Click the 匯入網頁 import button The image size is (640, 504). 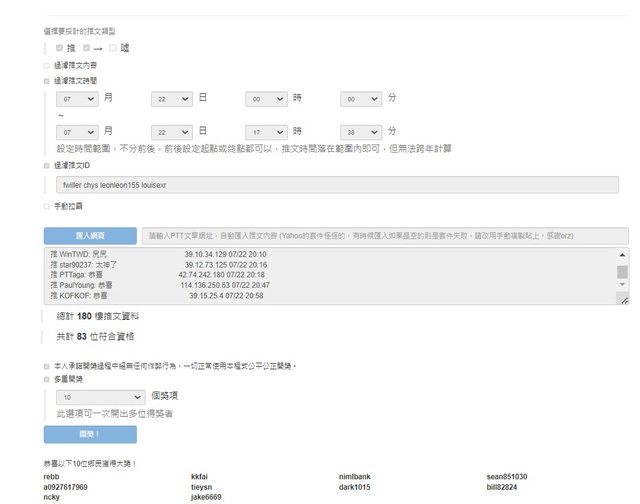tap(89, 236)
